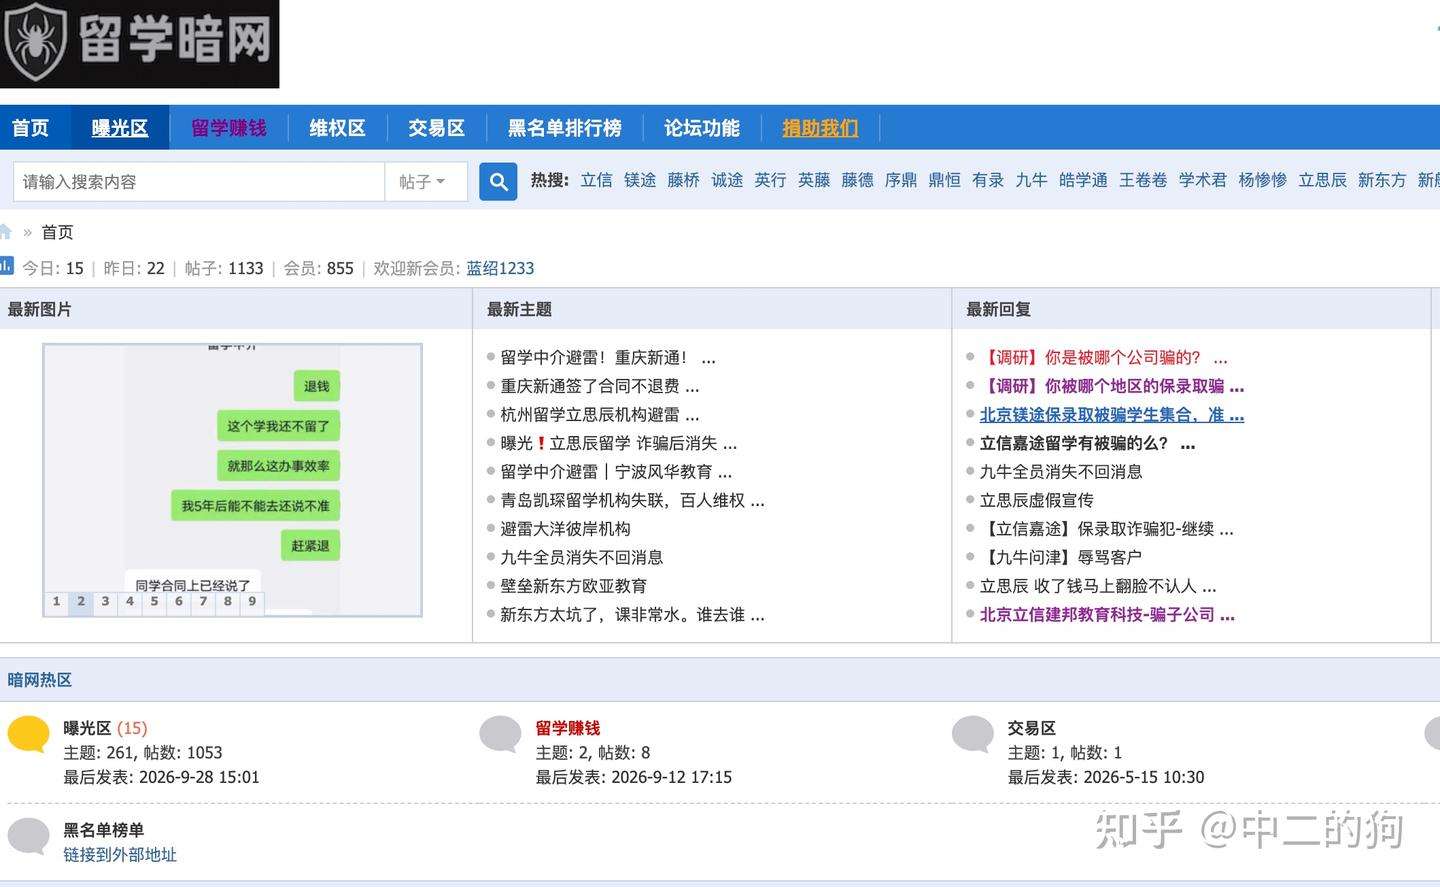1440x887 pixels.
Task: Click gray speech bubble beside 交易区 forum
Action: (x=973, y=734)
